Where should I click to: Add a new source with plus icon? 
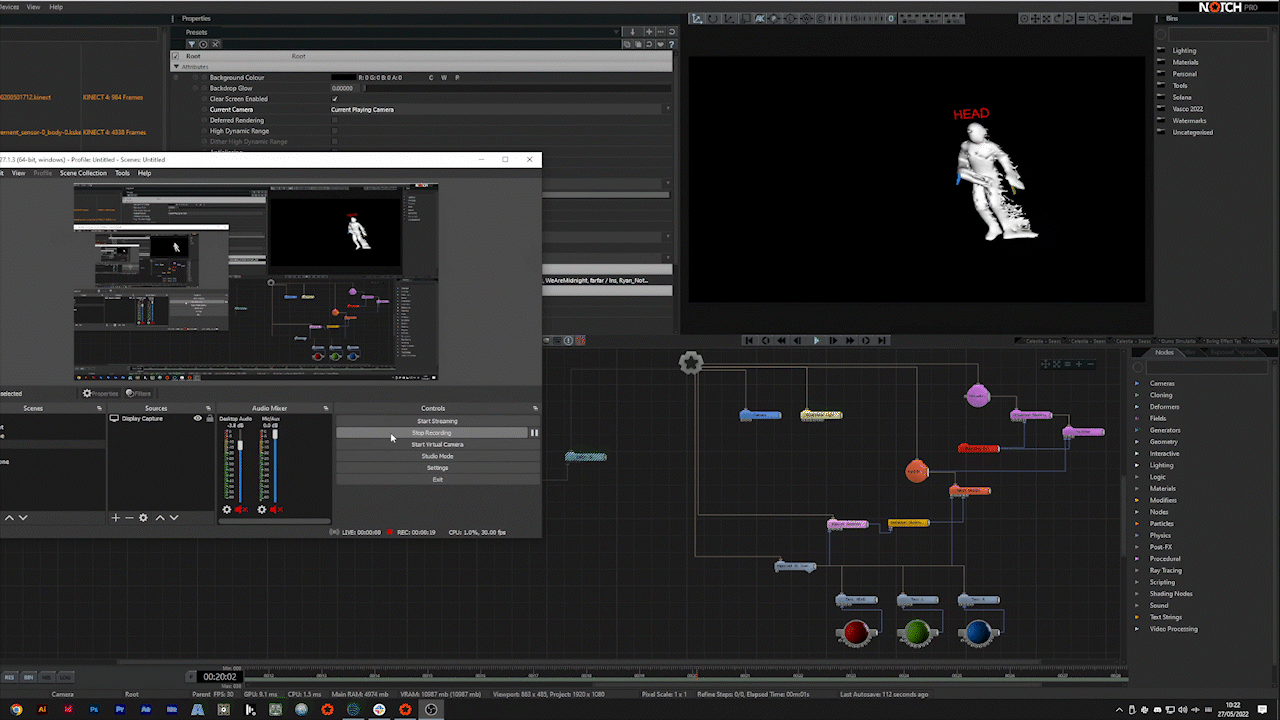coord(115,517)
